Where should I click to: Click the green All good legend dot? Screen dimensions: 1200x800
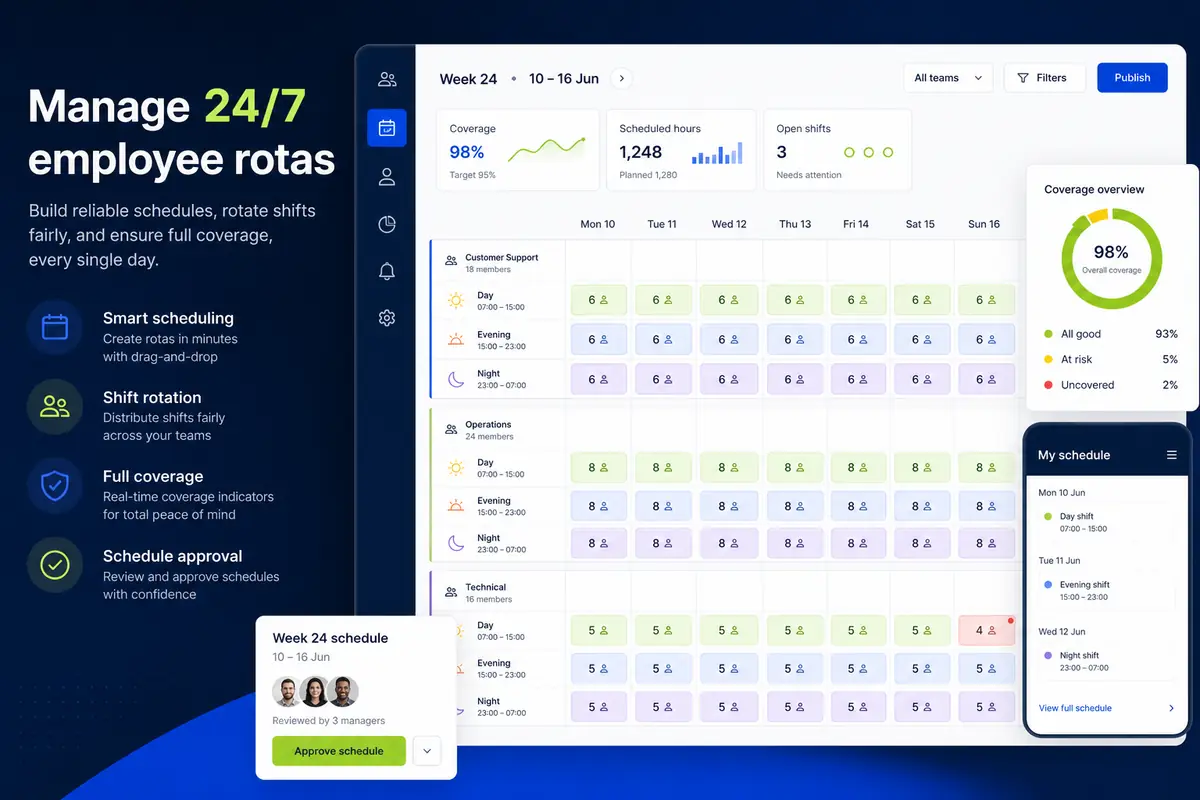(1048, 334)
